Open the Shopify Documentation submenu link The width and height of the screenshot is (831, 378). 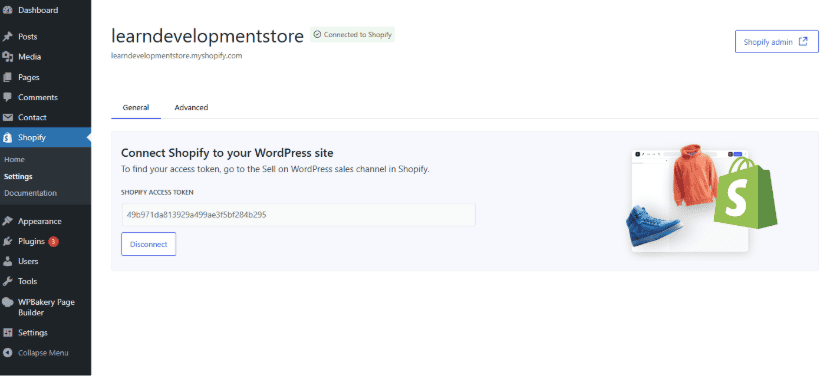click(x=30, y=193)
